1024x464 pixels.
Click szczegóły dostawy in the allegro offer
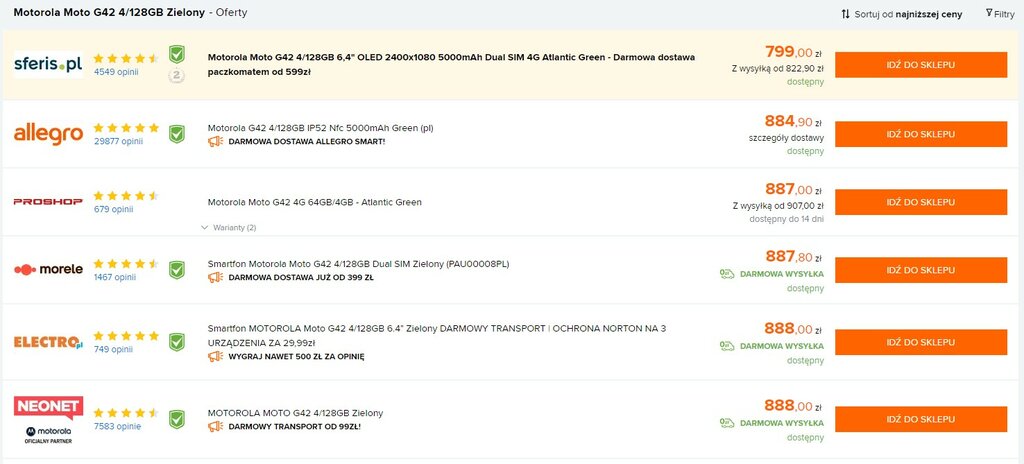click(x=786, y=138)
